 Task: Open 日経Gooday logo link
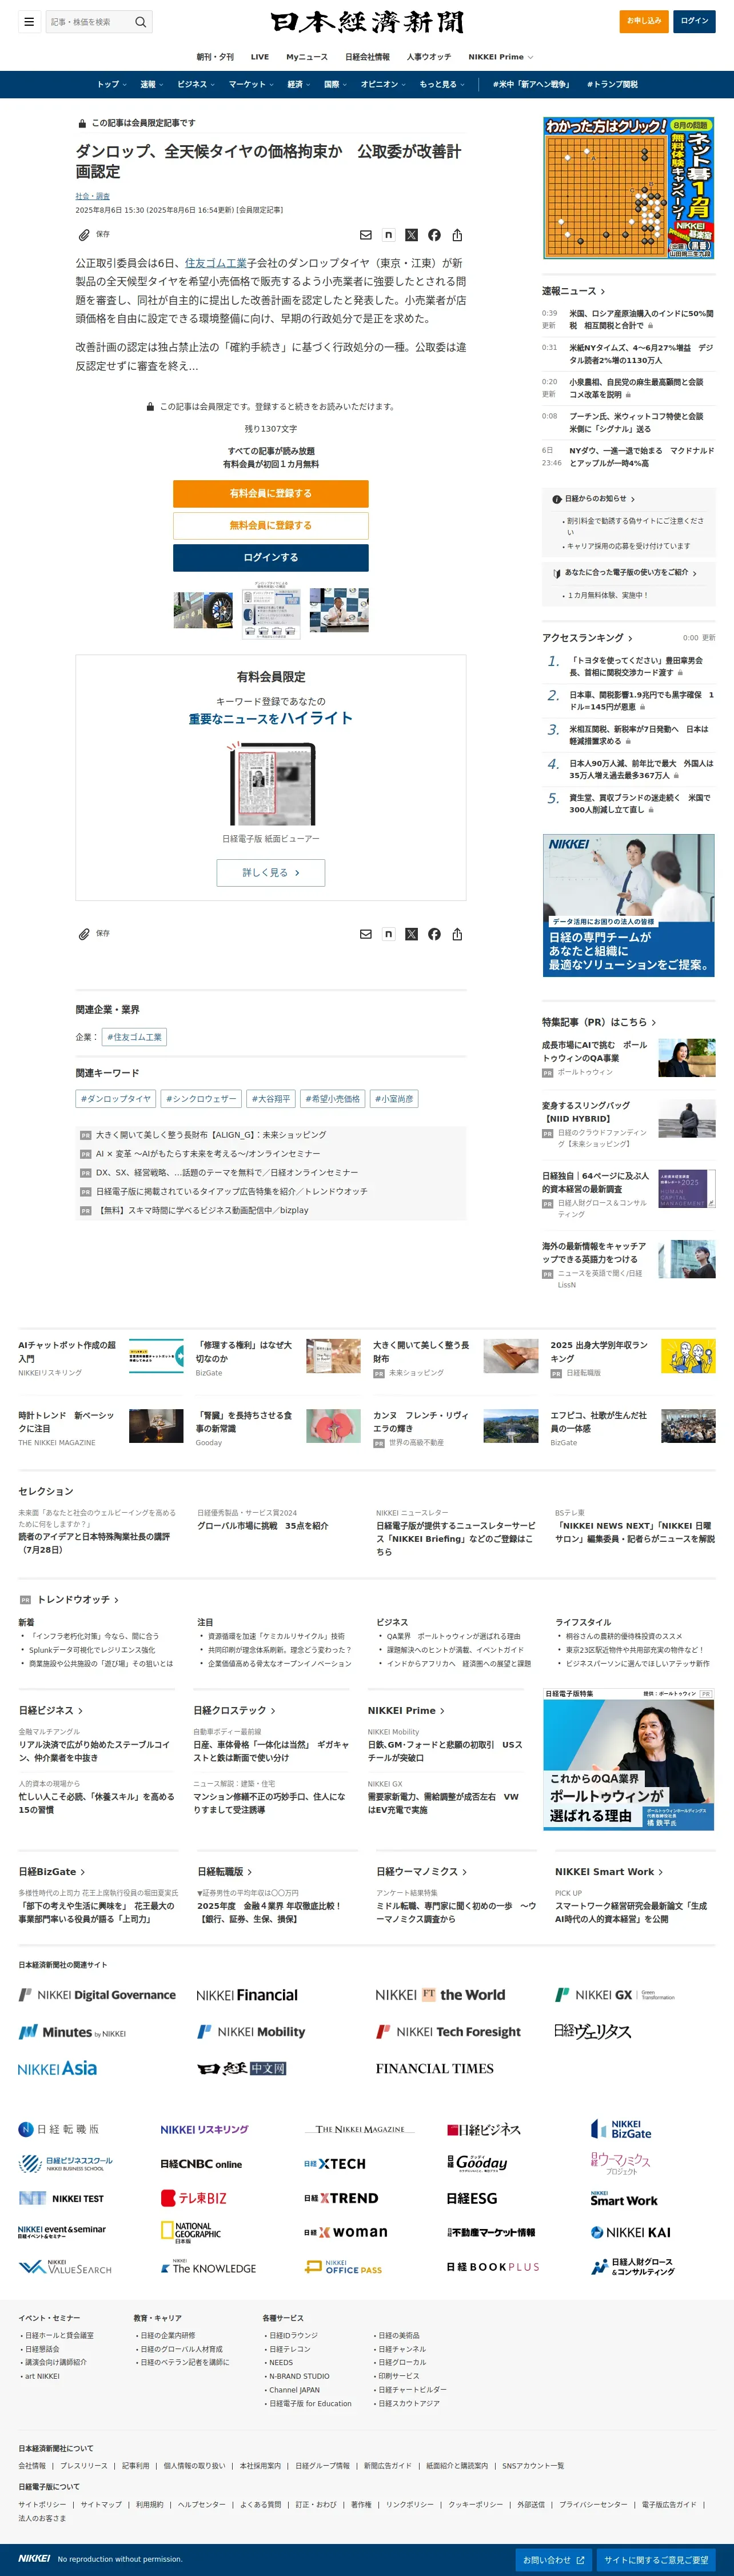pos(477,2163)
